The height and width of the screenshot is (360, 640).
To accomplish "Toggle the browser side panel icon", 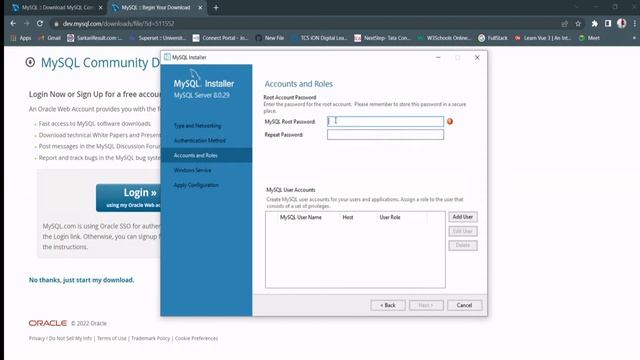I will (x=608, y=24).
